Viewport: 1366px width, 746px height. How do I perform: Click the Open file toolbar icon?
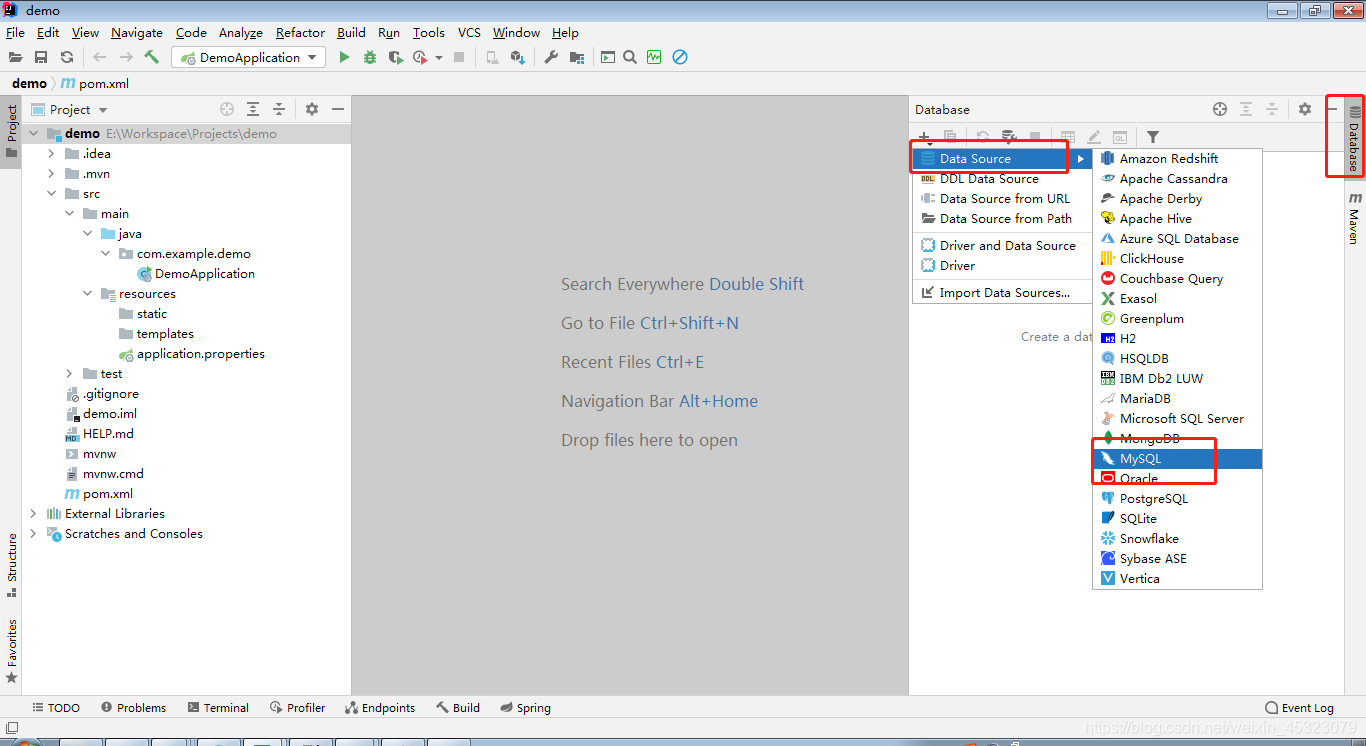click(x=15, y=57)
